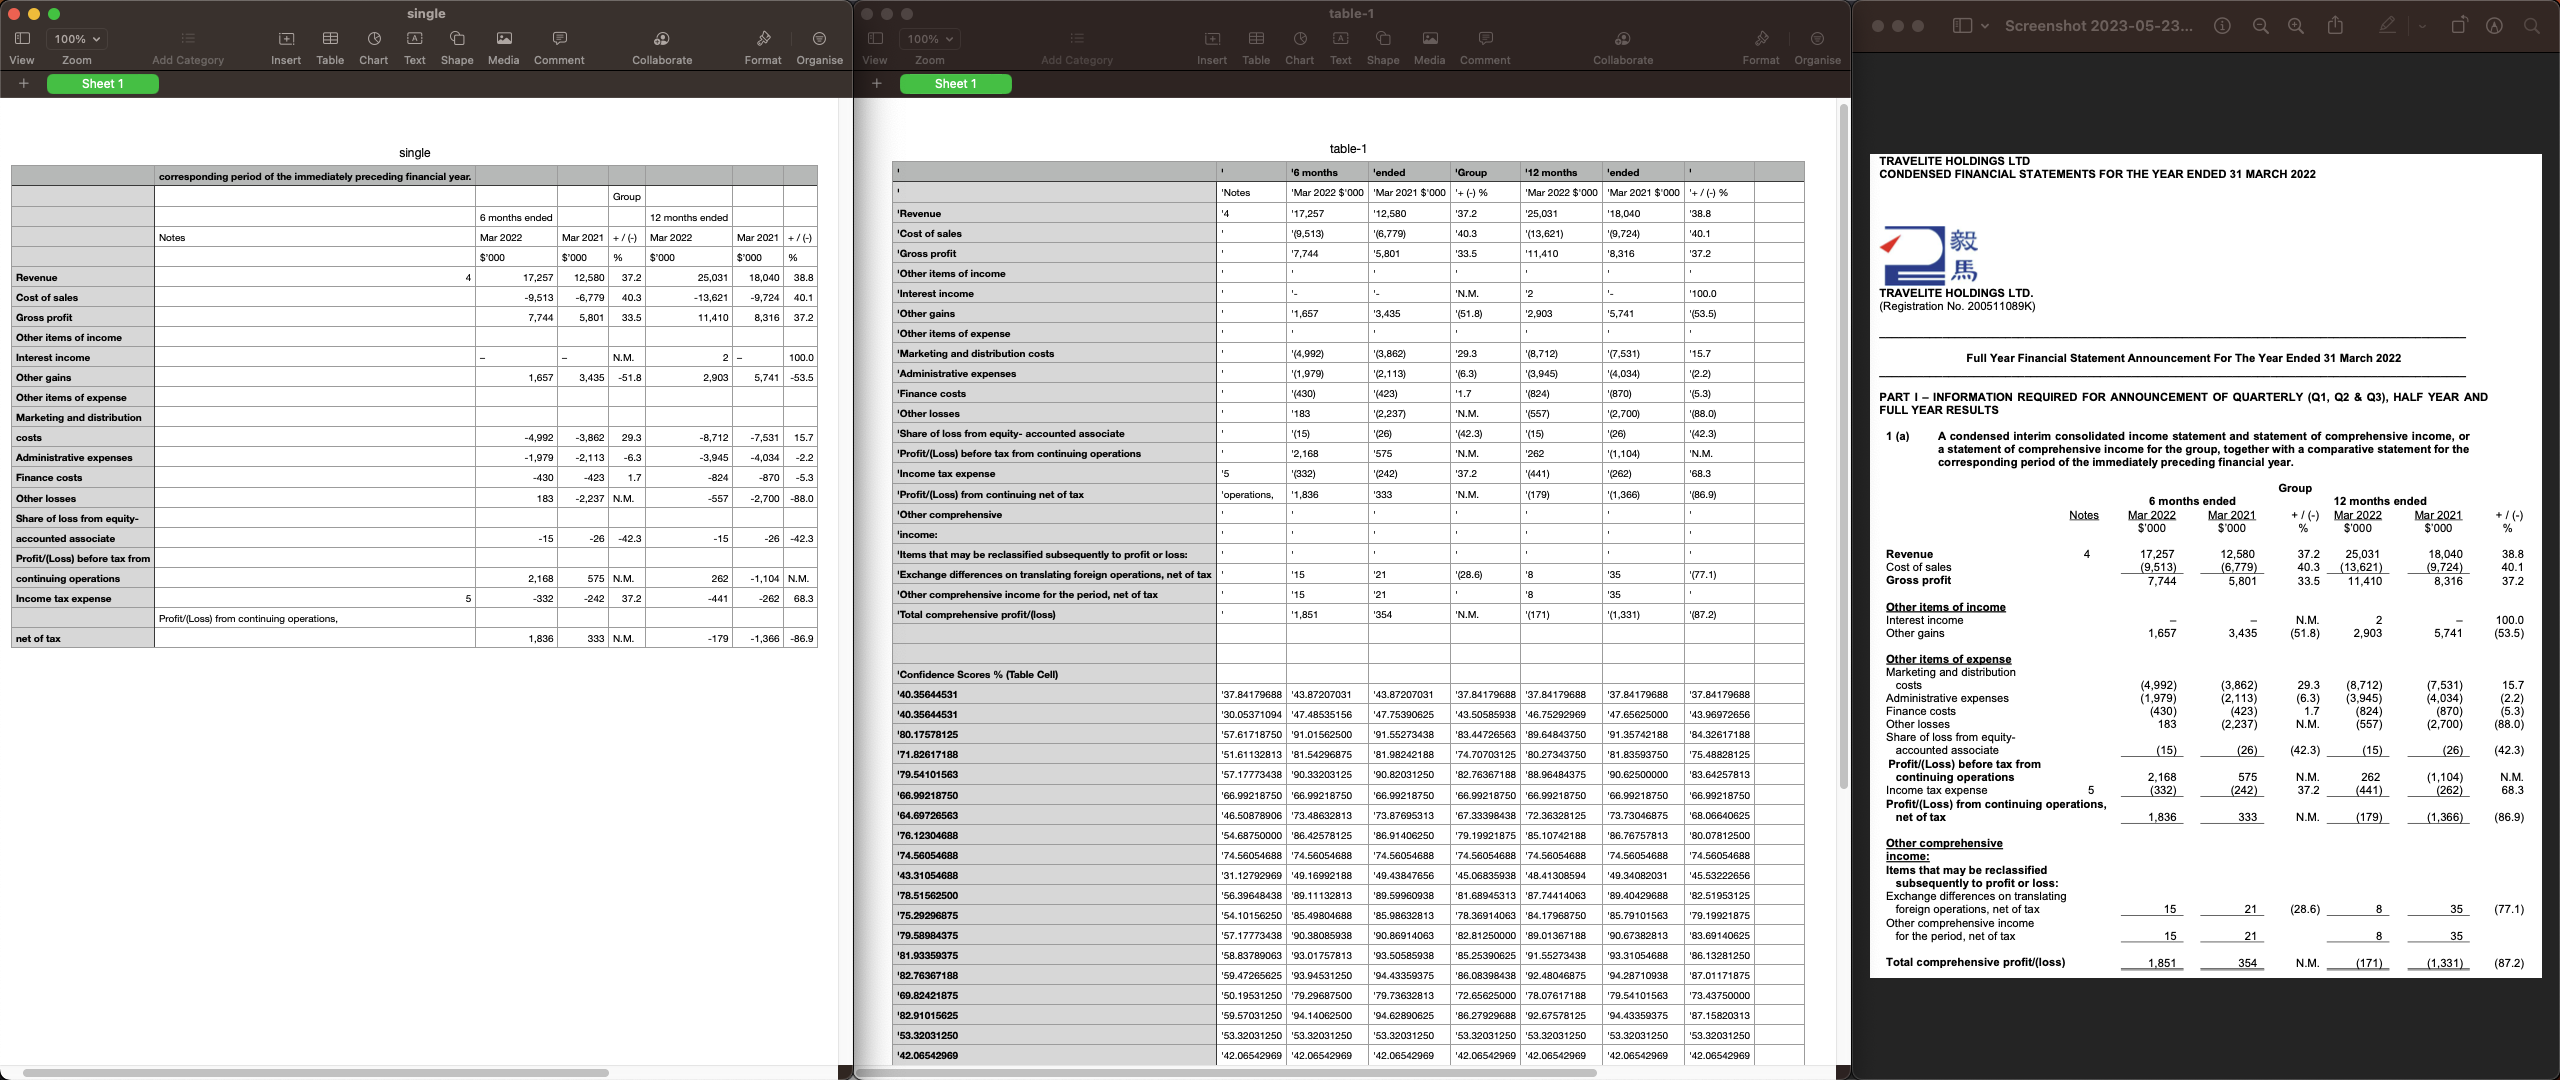Image resolution: width=2560 pixels, height=1080 pixels.
Task: Click Comment icon in single window
Action: pos(559,39)
